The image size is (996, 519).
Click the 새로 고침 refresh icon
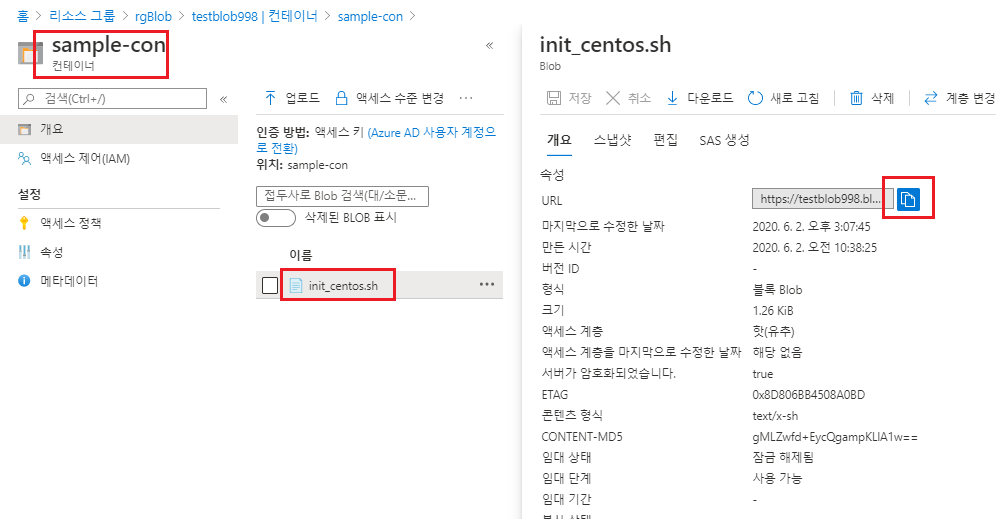[x=755, y=98]
